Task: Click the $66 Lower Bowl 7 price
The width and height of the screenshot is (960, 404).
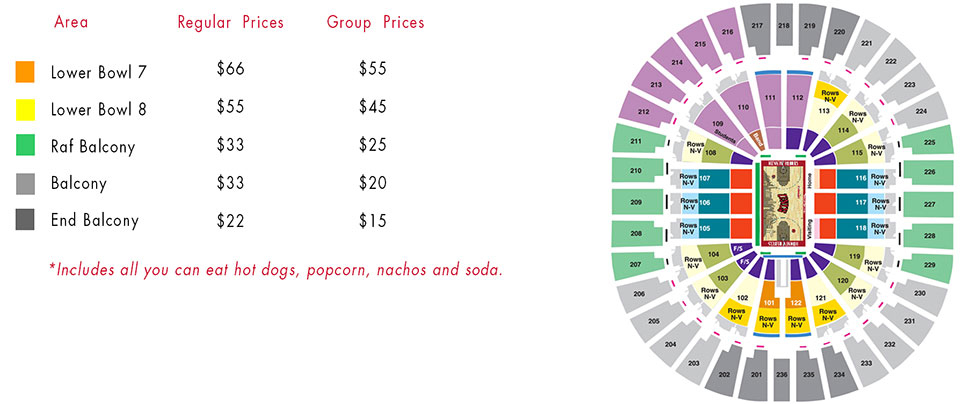Action: coord(230,69)
